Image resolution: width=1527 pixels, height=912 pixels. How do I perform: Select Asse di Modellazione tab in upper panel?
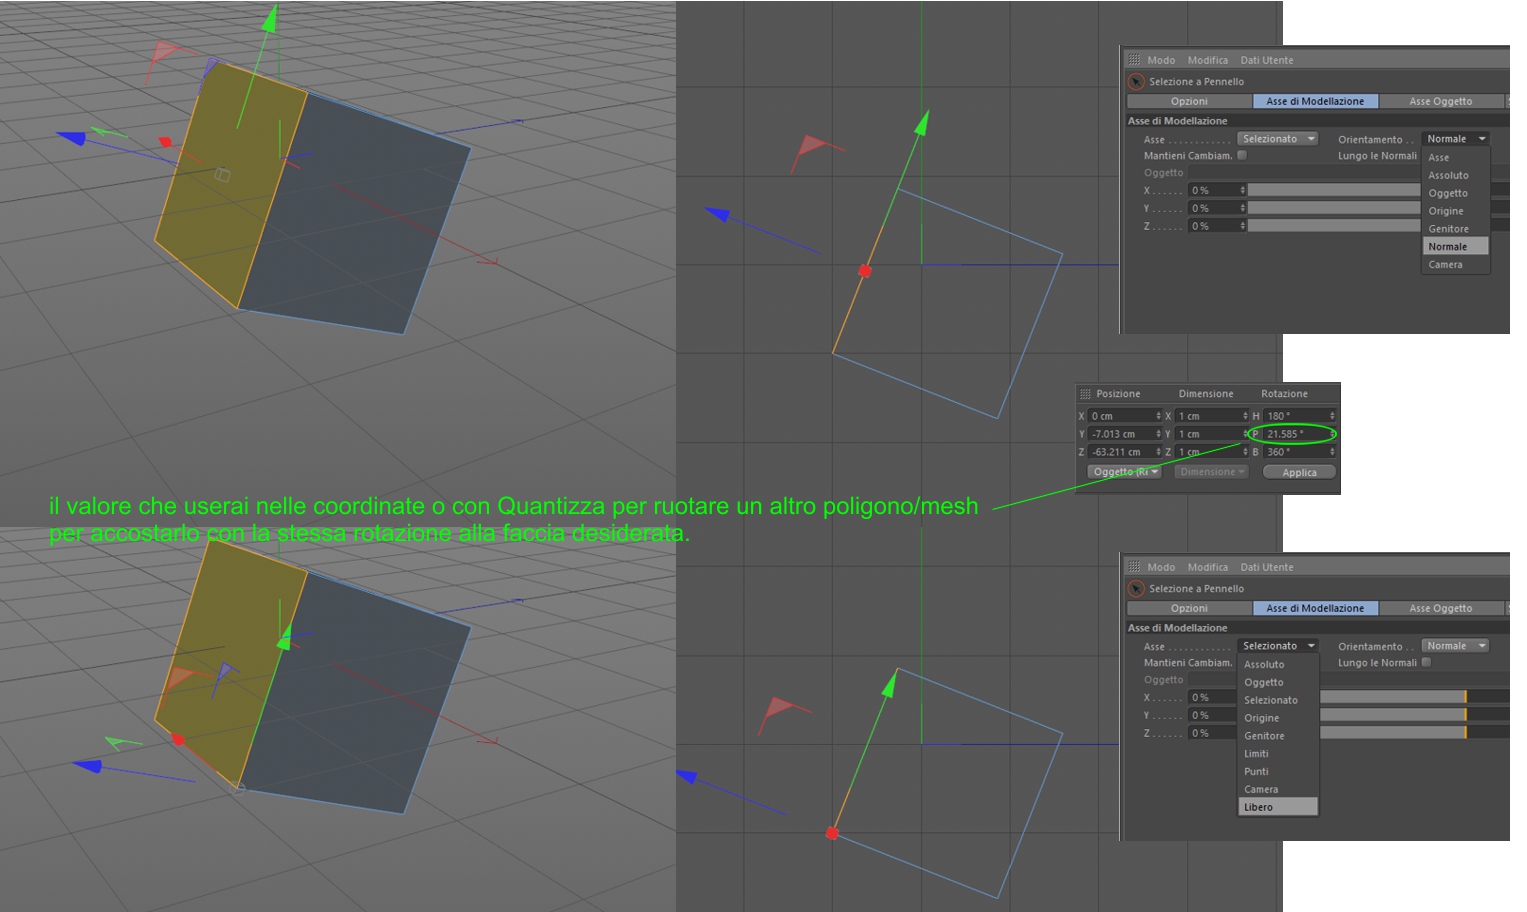[1315, 101]
